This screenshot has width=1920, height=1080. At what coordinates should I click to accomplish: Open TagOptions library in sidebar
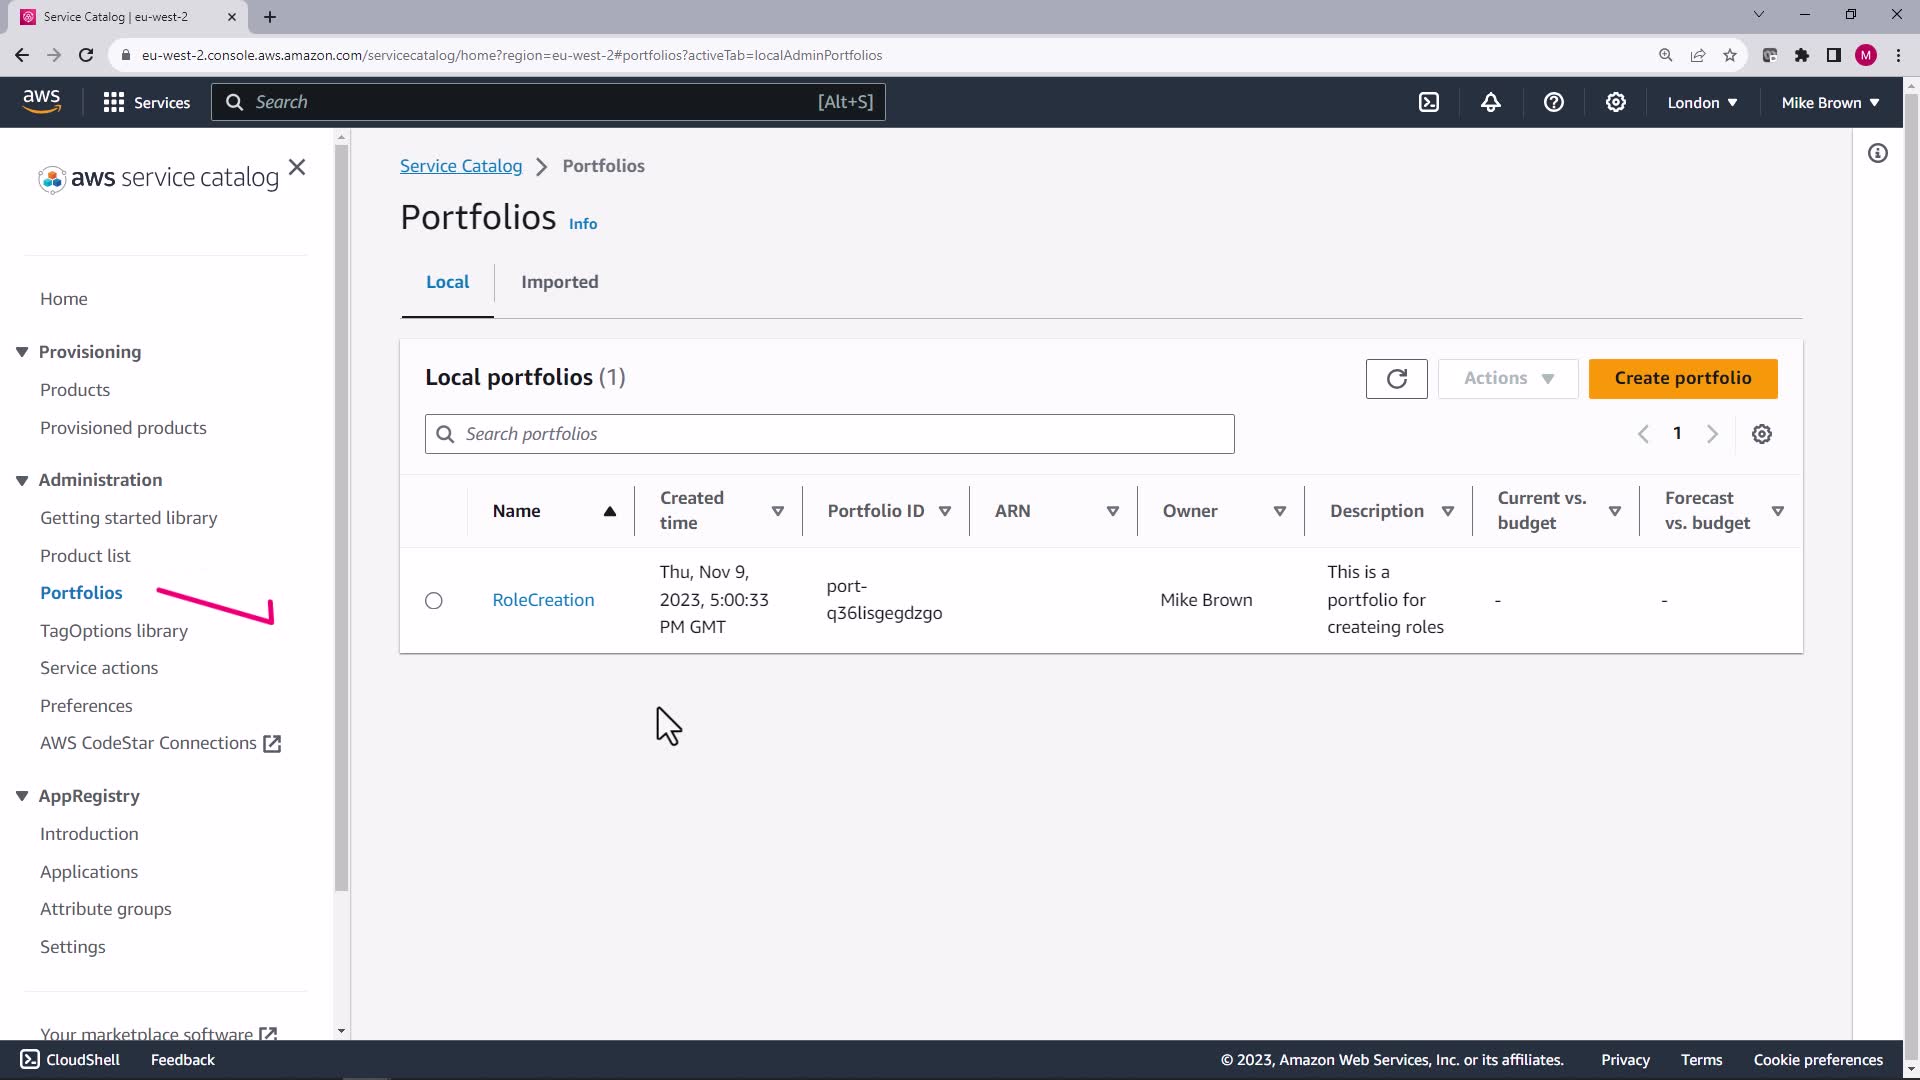pyautogui.click(x=114, y=631)
